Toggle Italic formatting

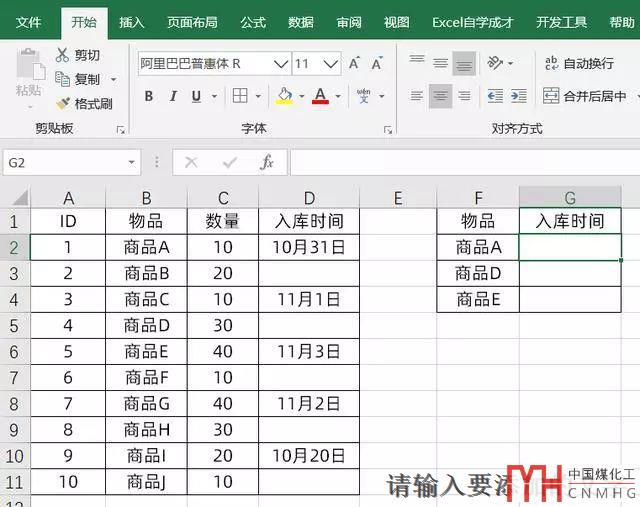(173, 96)
